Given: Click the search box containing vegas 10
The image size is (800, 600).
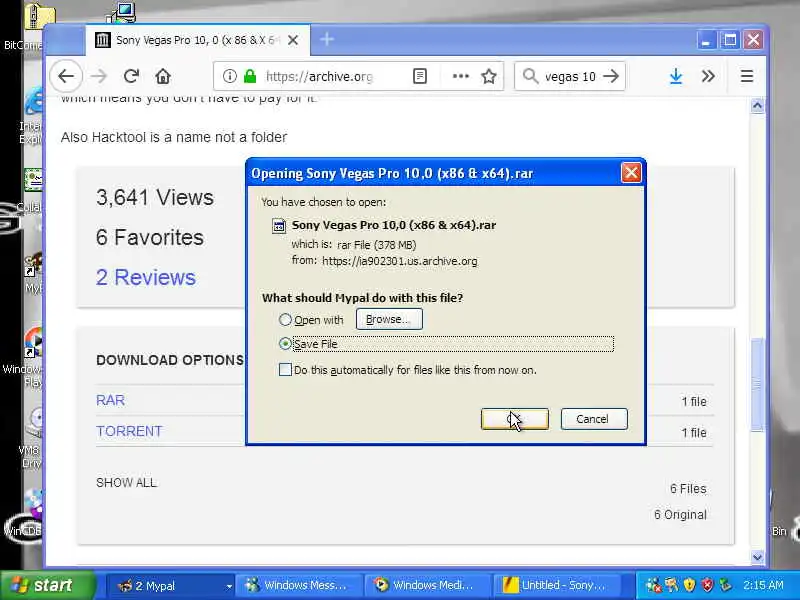Looking at the screenshot, I should (x=570, y=77).
